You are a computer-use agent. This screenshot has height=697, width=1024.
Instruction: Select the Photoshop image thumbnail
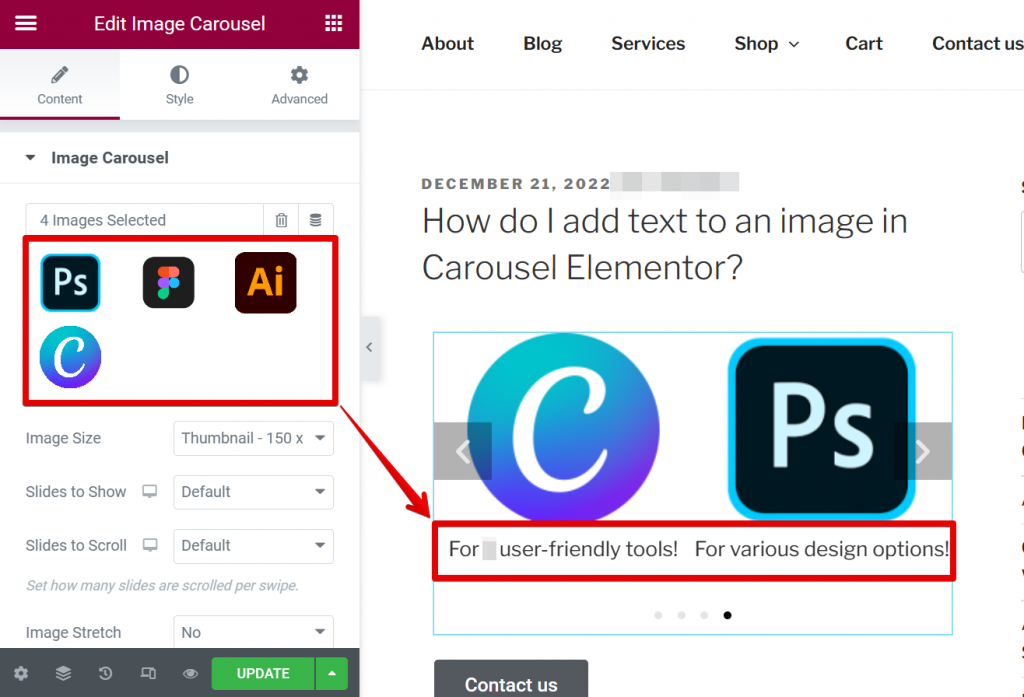coord(70,282)
